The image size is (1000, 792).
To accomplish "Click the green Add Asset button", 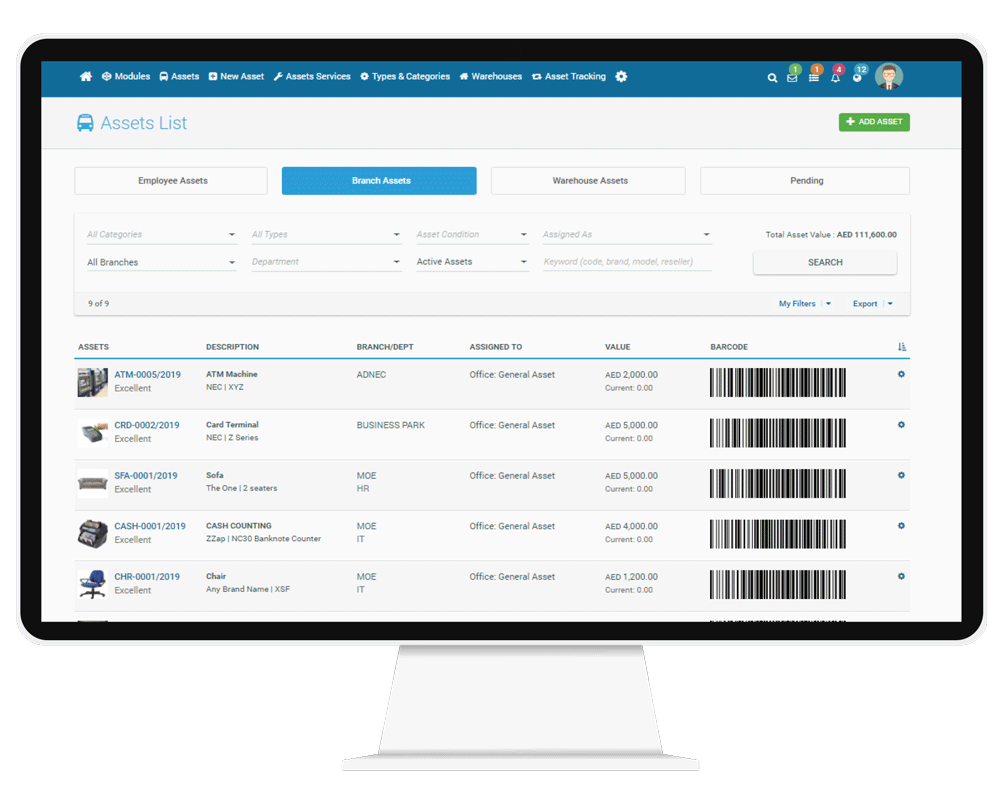I will [873, 122].
